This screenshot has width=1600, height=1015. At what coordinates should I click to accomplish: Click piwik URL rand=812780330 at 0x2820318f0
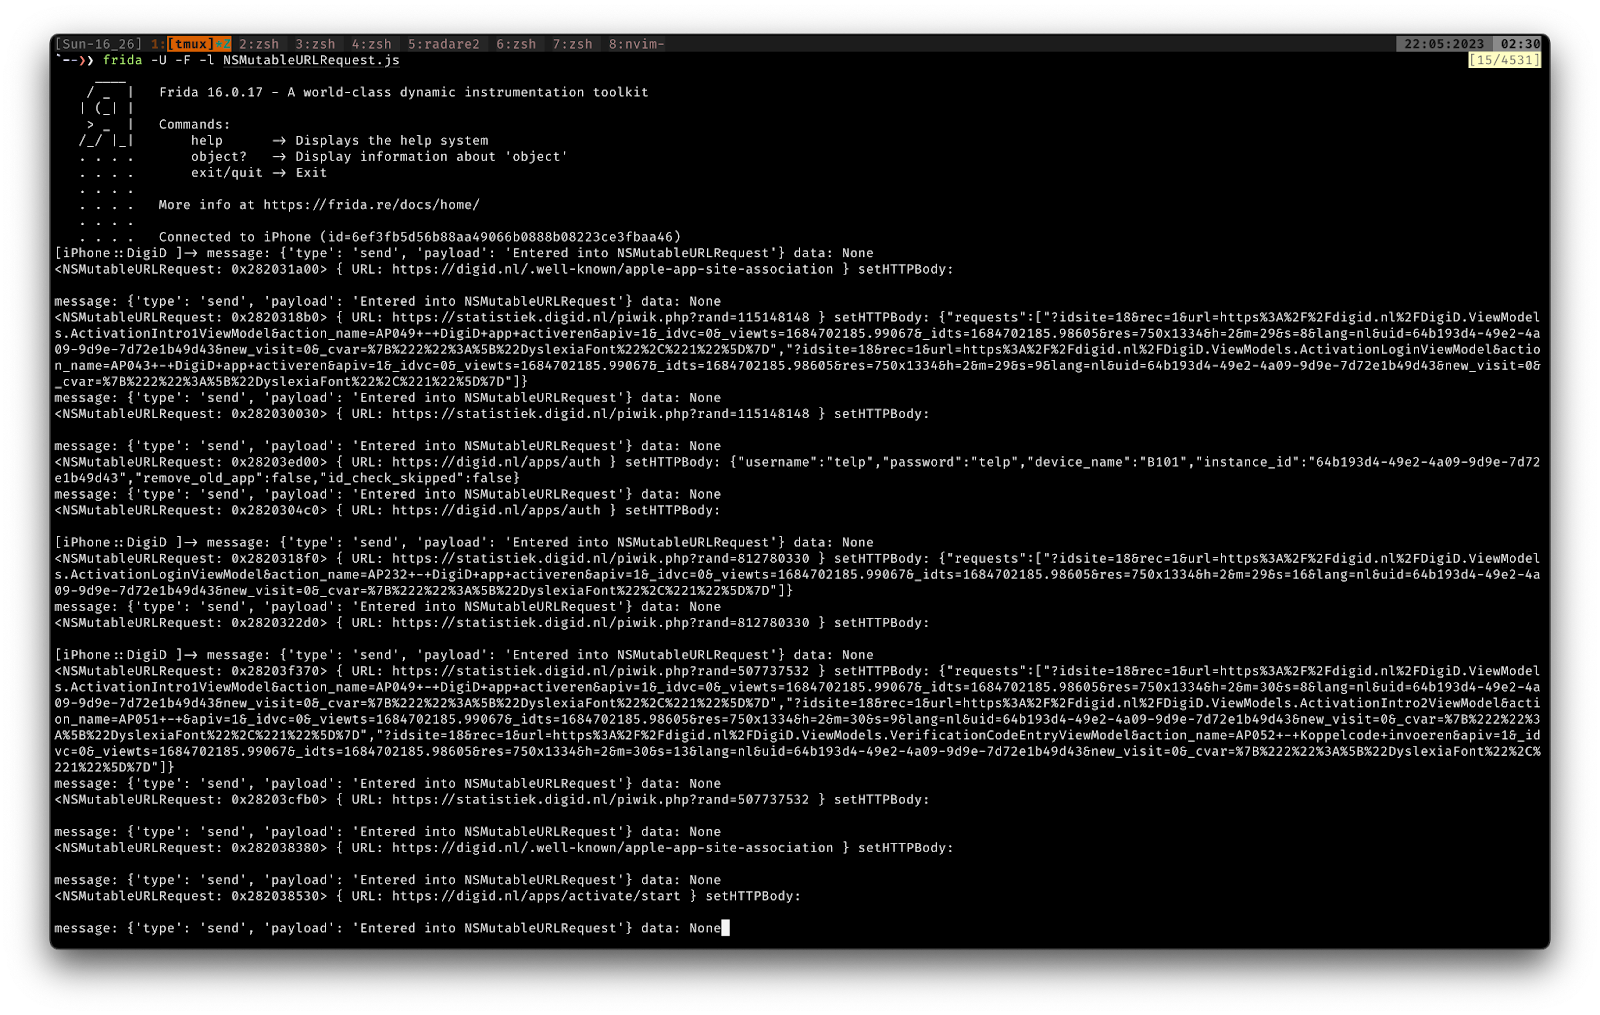pos(600,558)
